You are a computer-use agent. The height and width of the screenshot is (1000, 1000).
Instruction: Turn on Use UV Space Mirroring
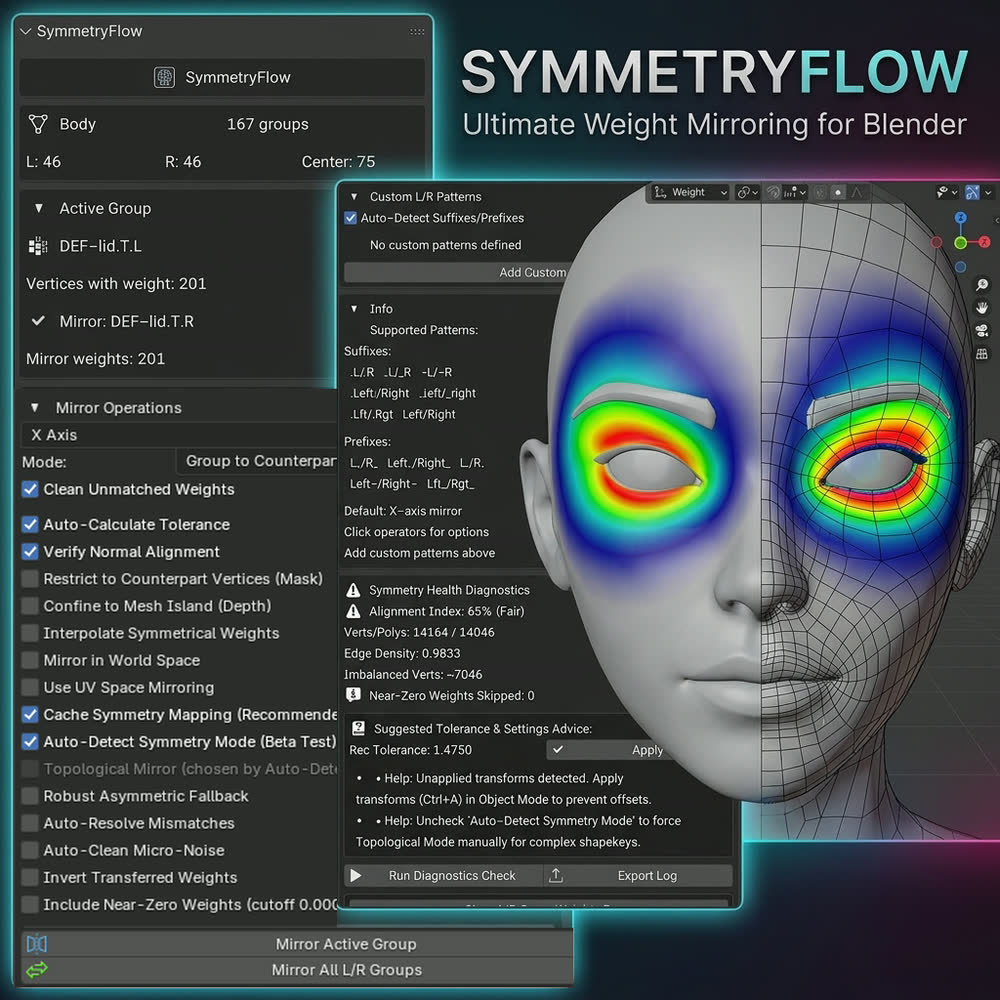click(x=30, y=687)
